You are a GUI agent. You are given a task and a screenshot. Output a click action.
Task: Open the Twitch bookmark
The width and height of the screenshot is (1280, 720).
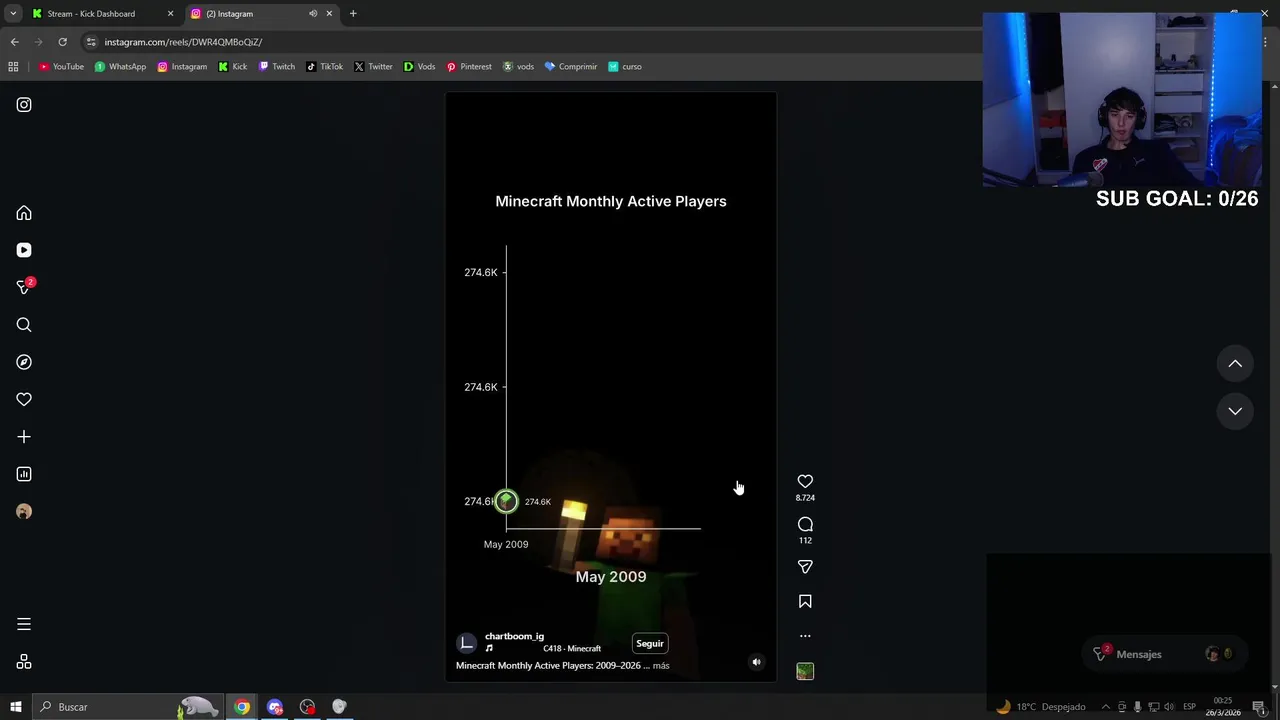277,67
